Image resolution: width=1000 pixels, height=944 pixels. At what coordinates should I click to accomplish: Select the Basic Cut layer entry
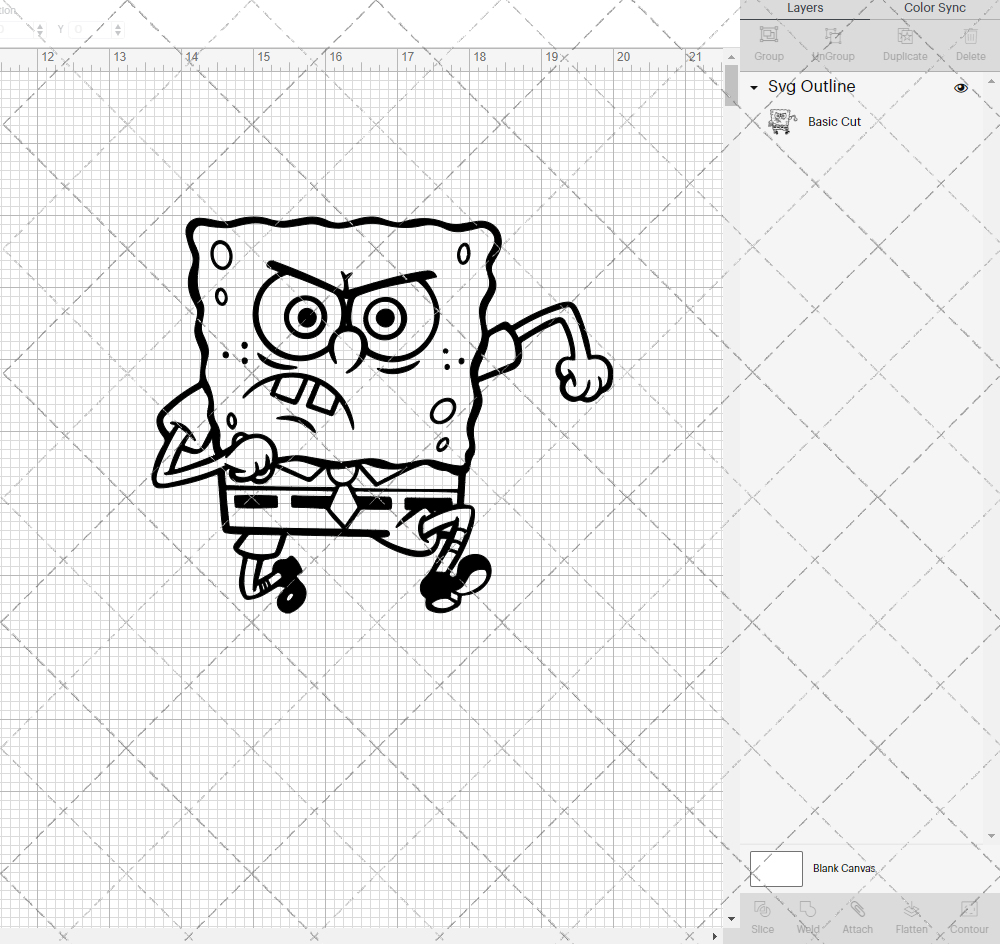pyautogui.click(x=834, y=121)
